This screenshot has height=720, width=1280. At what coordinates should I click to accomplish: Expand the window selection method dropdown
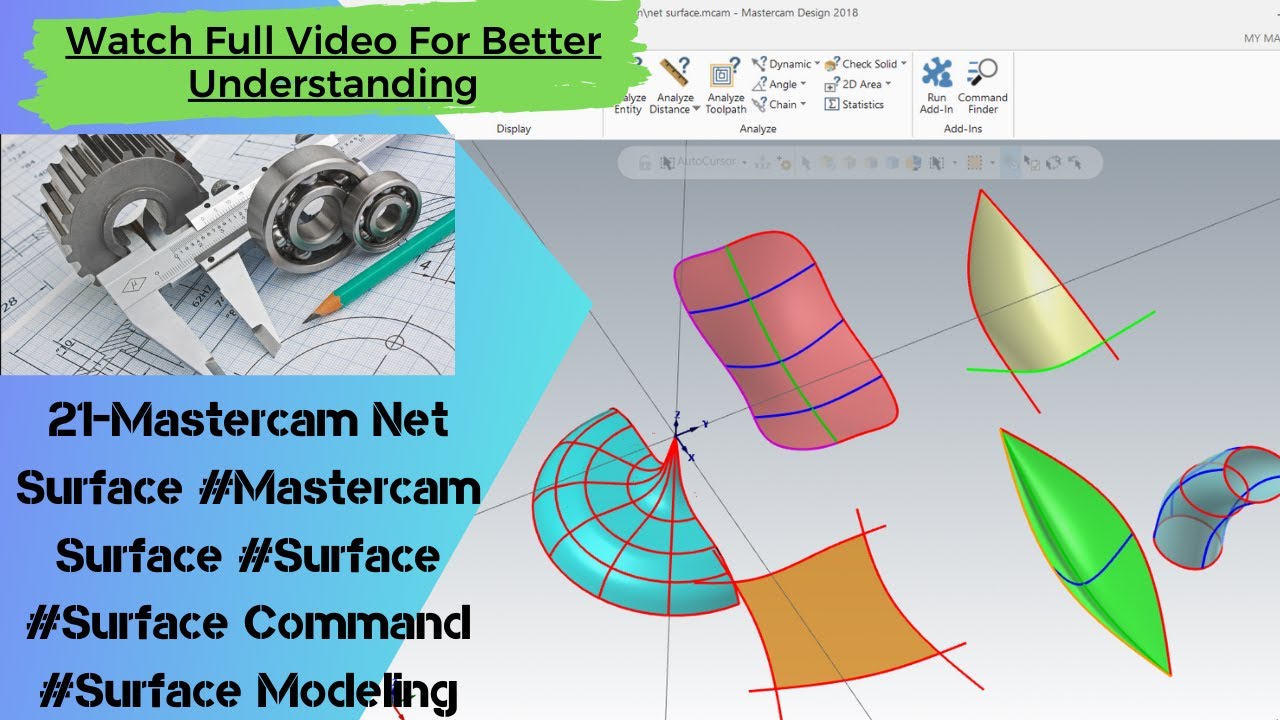point(992,162)
